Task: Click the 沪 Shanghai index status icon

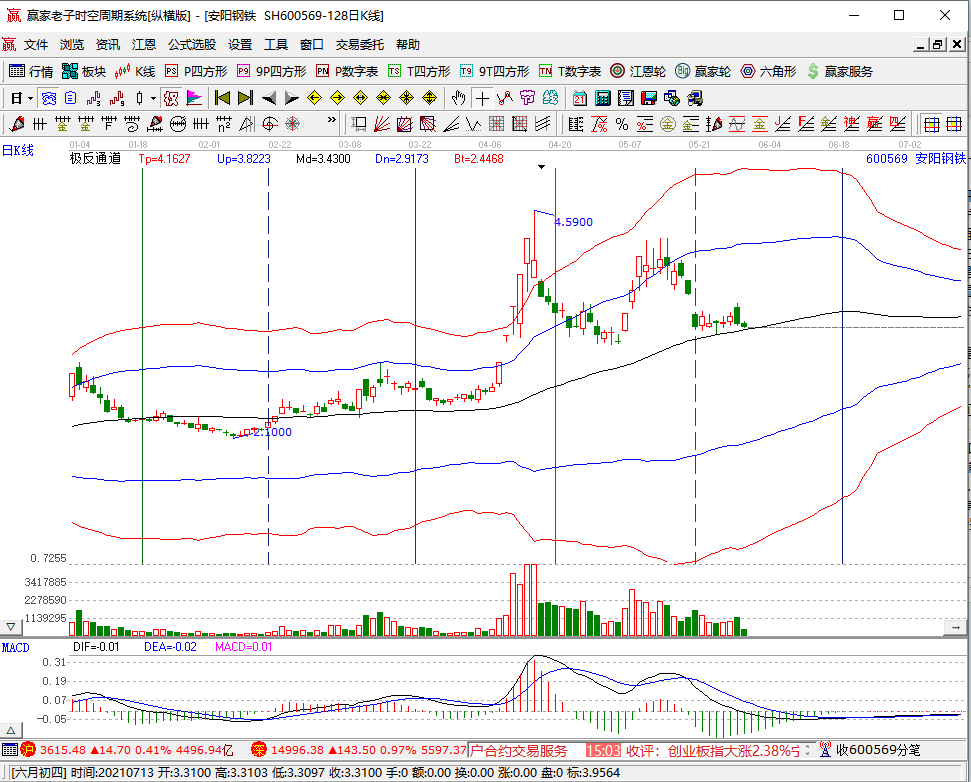Action: 28,750
